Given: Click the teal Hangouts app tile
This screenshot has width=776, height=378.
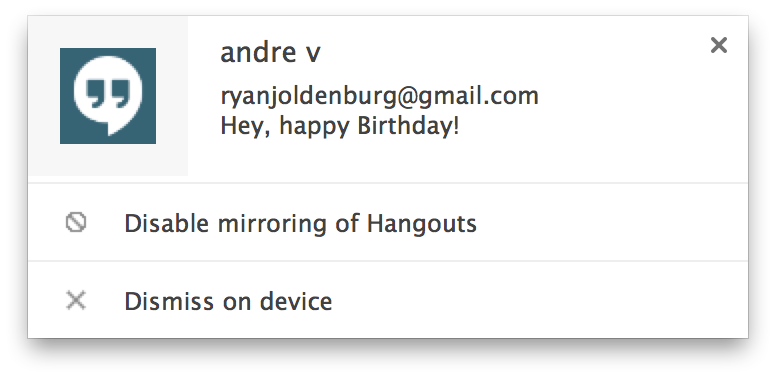Looking at the screenshot, I should point(108,96).
